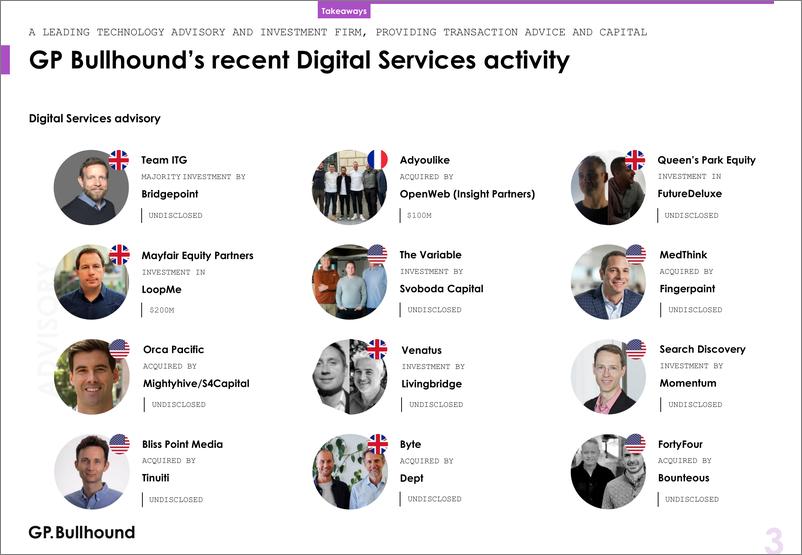Click the US flag beside Bliss Point Media

coord(120,444)
